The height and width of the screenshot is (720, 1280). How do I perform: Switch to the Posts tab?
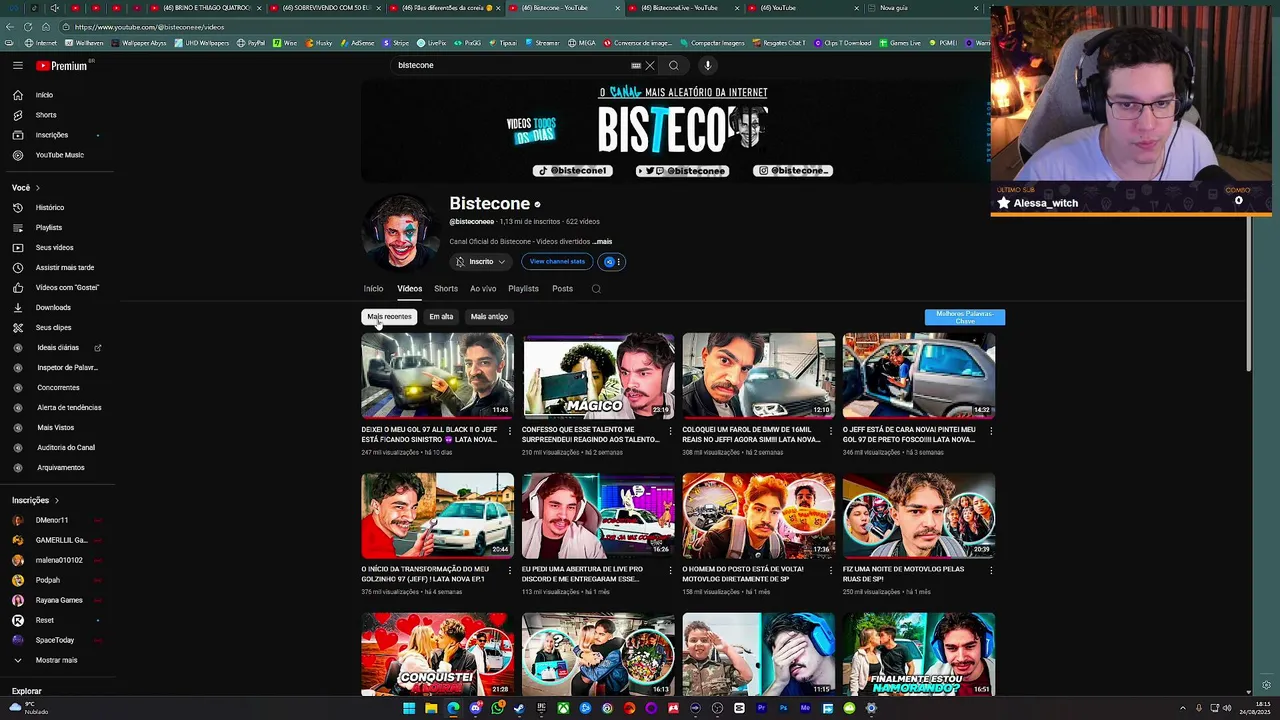pos(563,289)
